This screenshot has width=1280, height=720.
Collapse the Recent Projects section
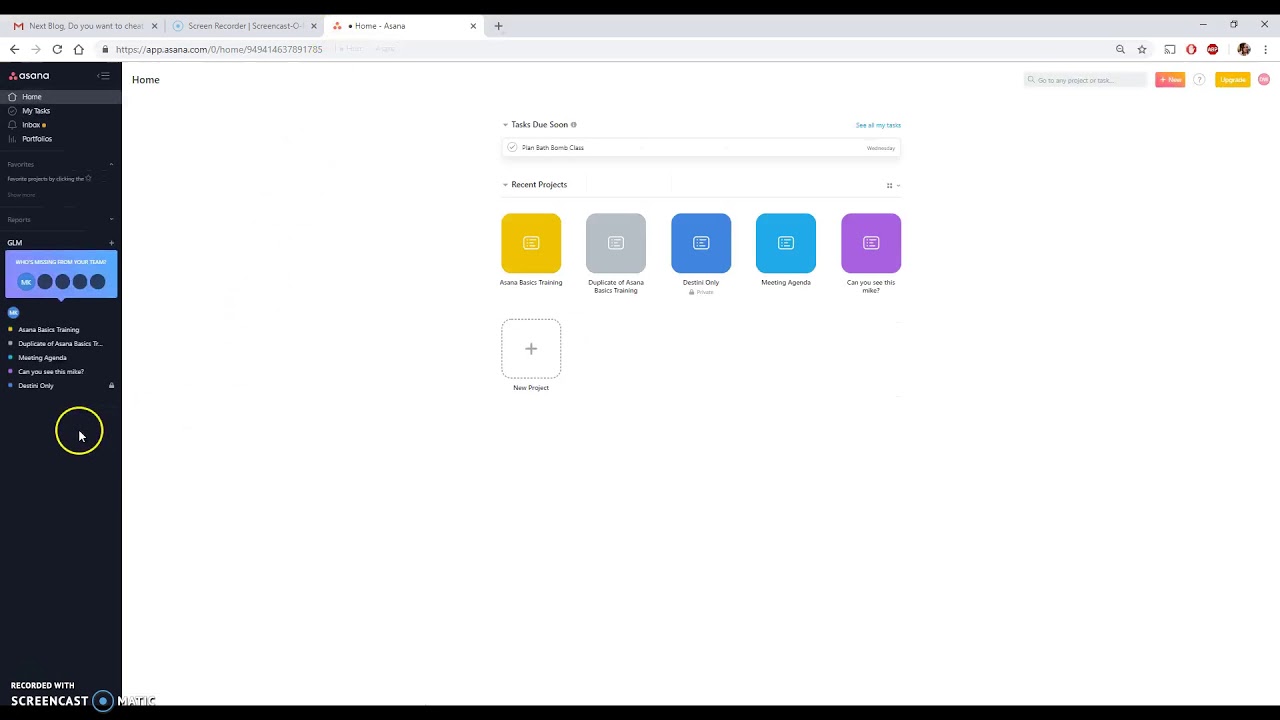[505, 185]
